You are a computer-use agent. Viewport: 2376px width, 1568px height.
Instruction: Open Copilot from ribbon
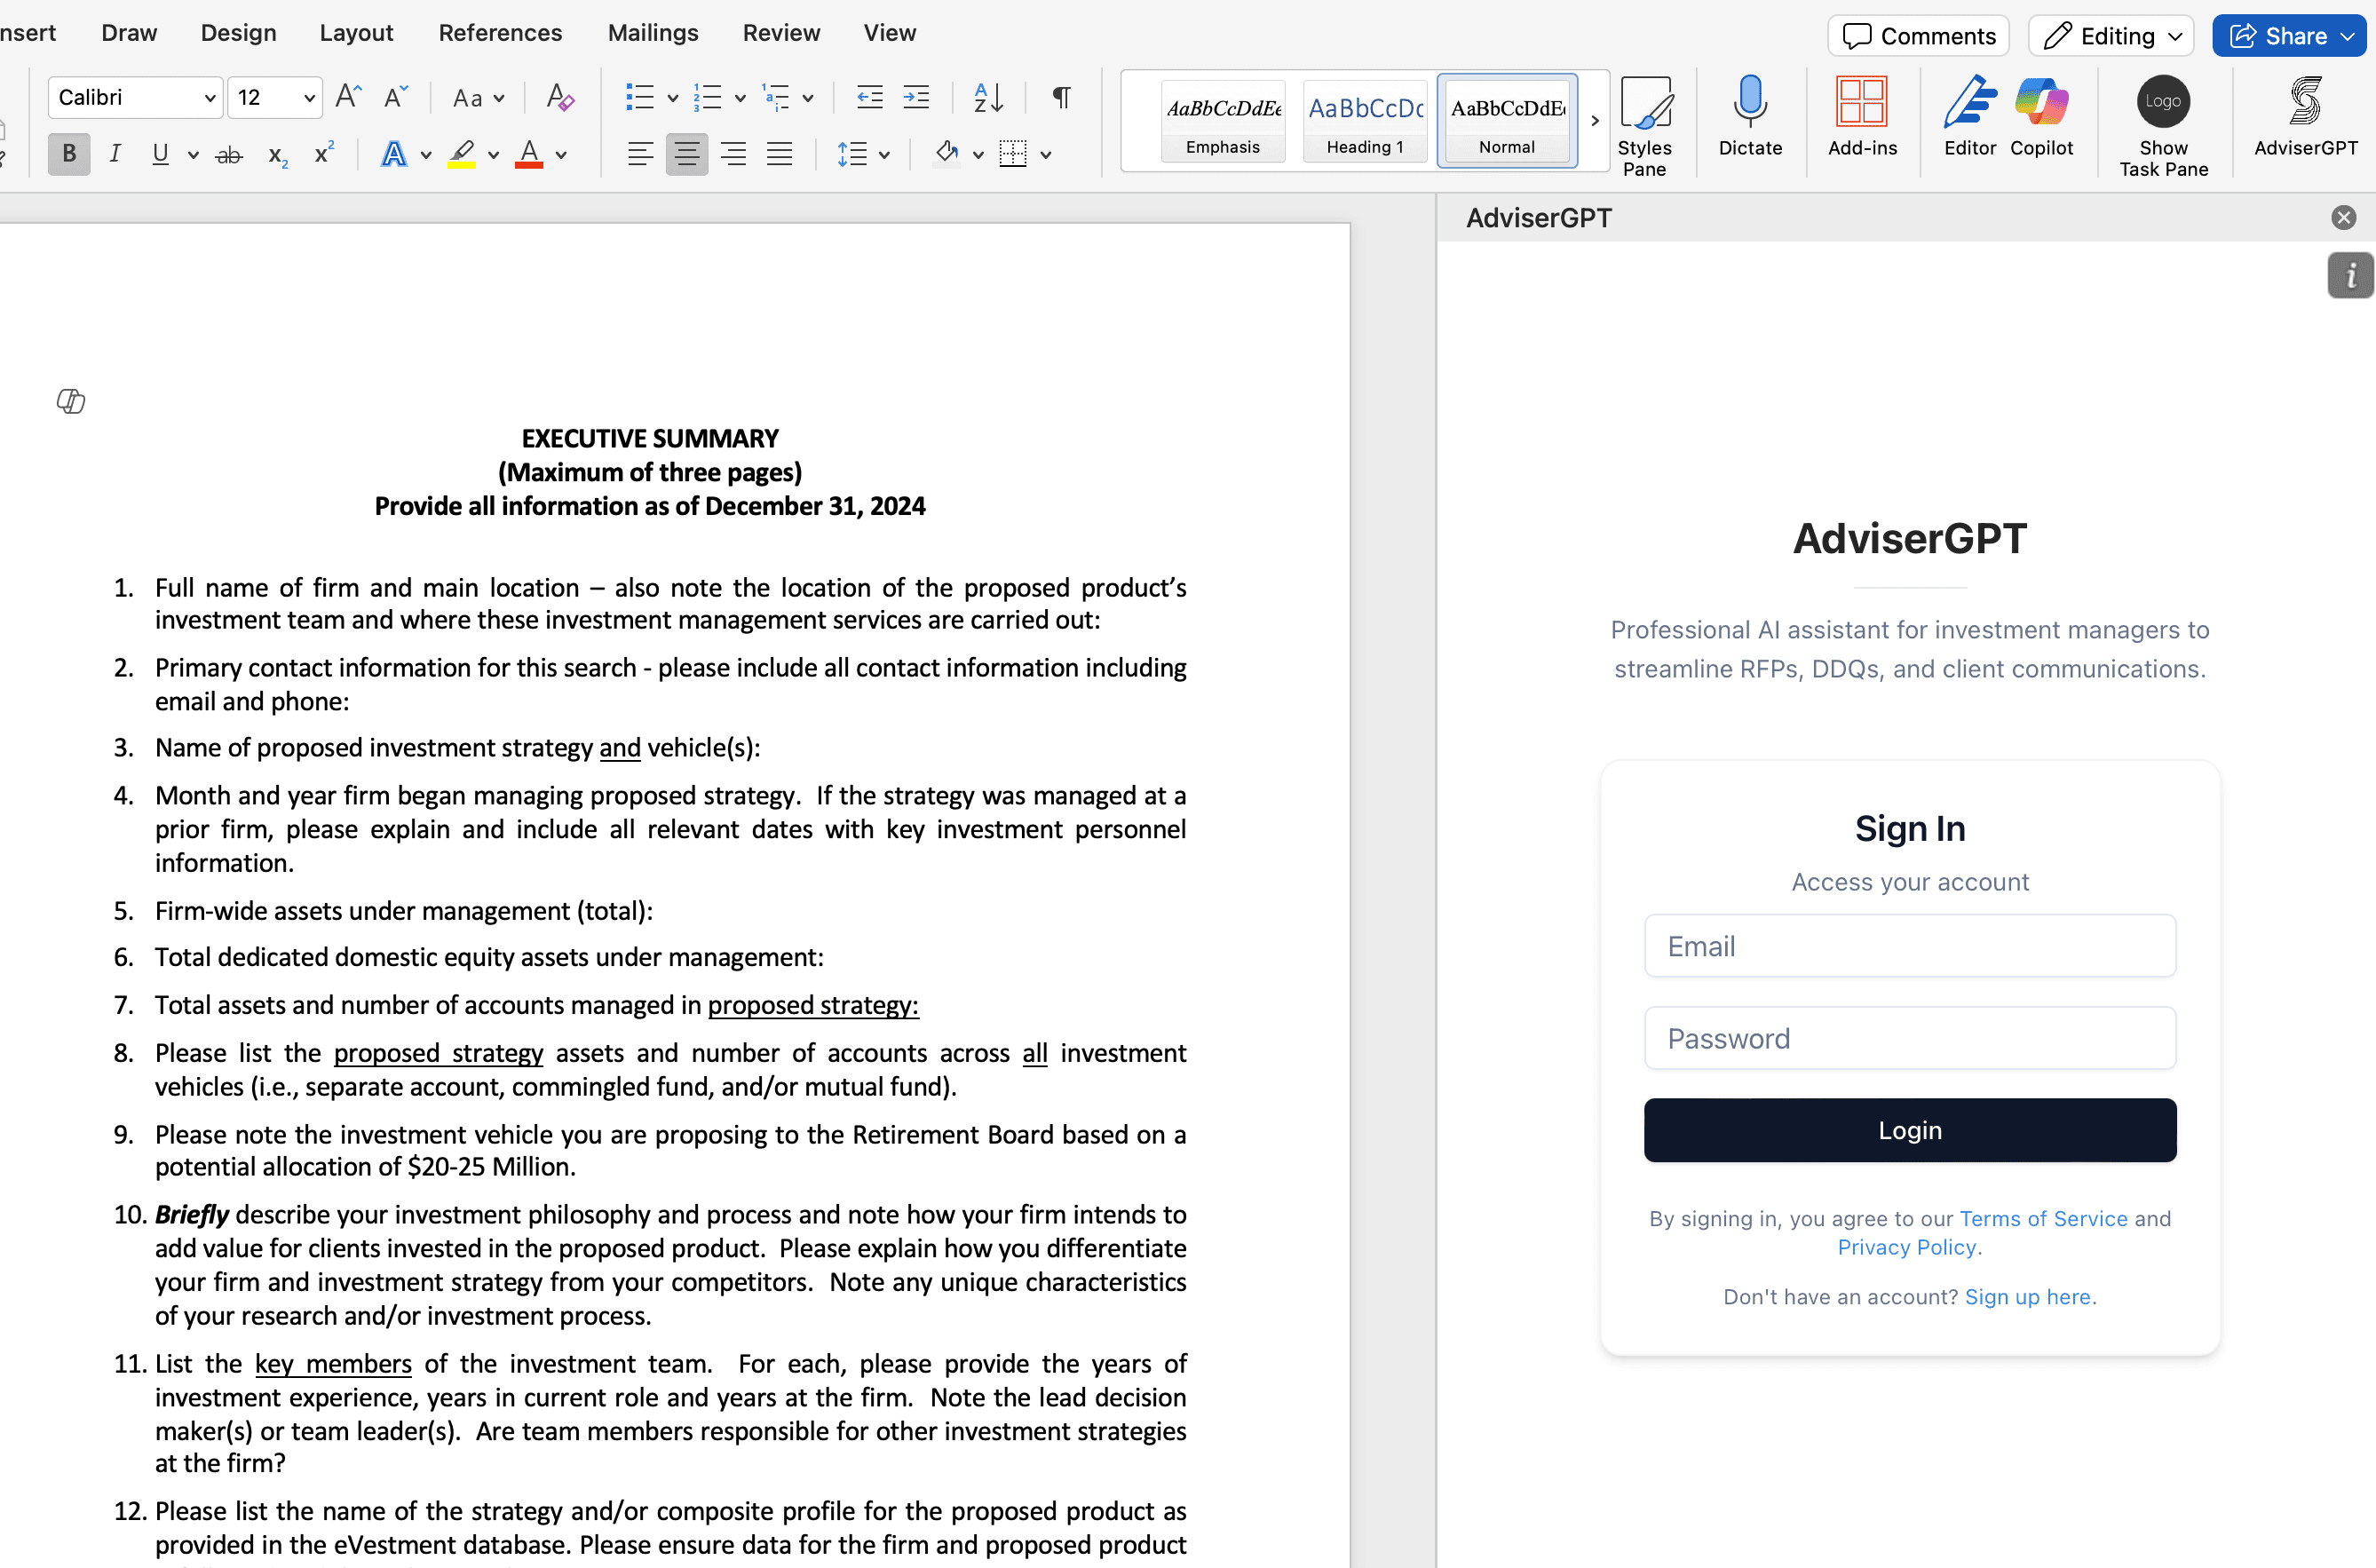coord(2041,116)
